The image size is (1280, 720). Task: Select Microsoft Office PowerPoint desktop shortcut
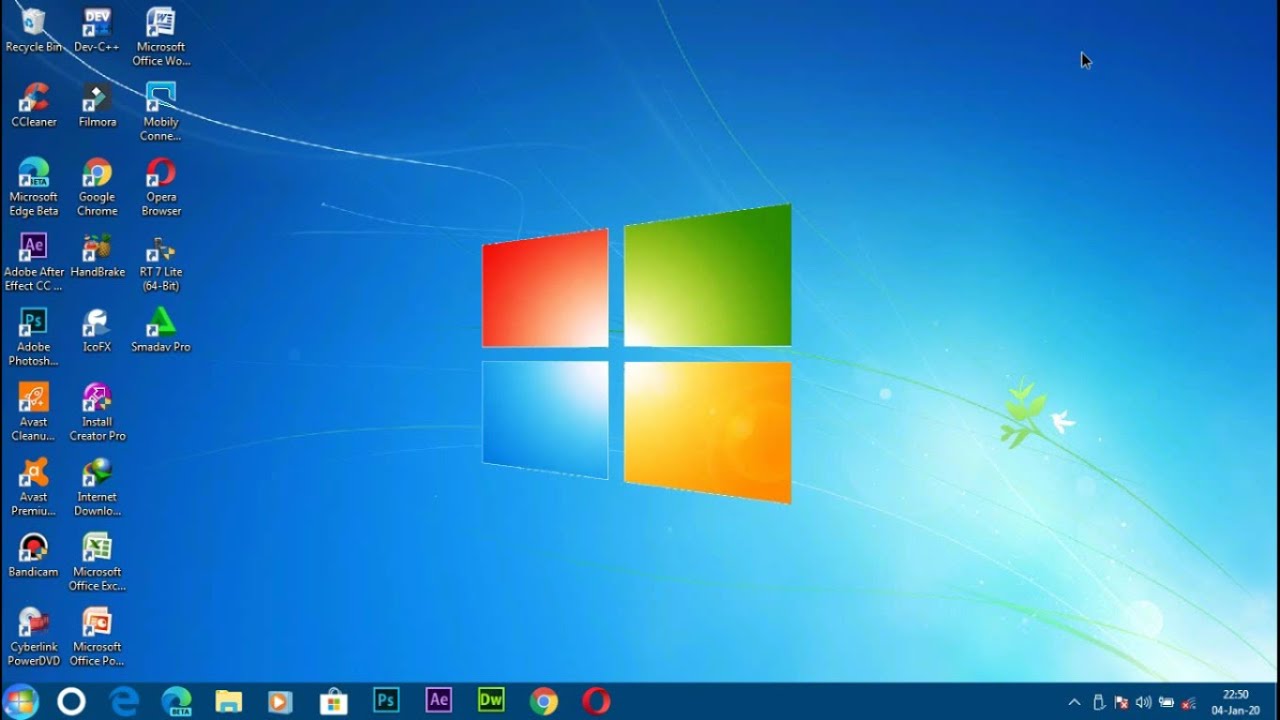click(x=97, y=637)
